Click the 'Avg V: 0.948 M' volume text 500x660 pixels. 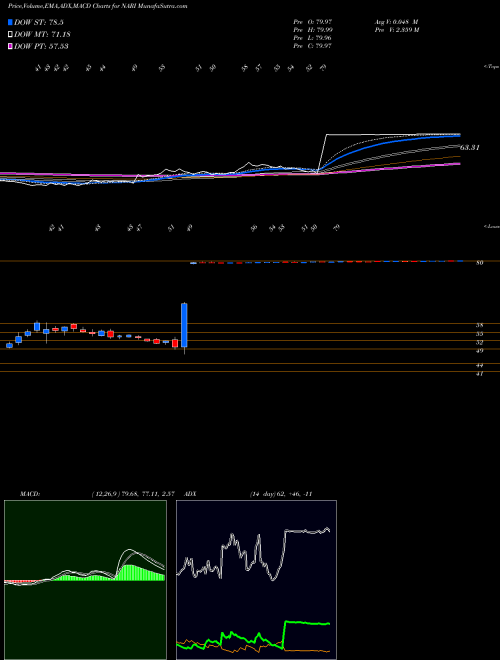point(396,21)
